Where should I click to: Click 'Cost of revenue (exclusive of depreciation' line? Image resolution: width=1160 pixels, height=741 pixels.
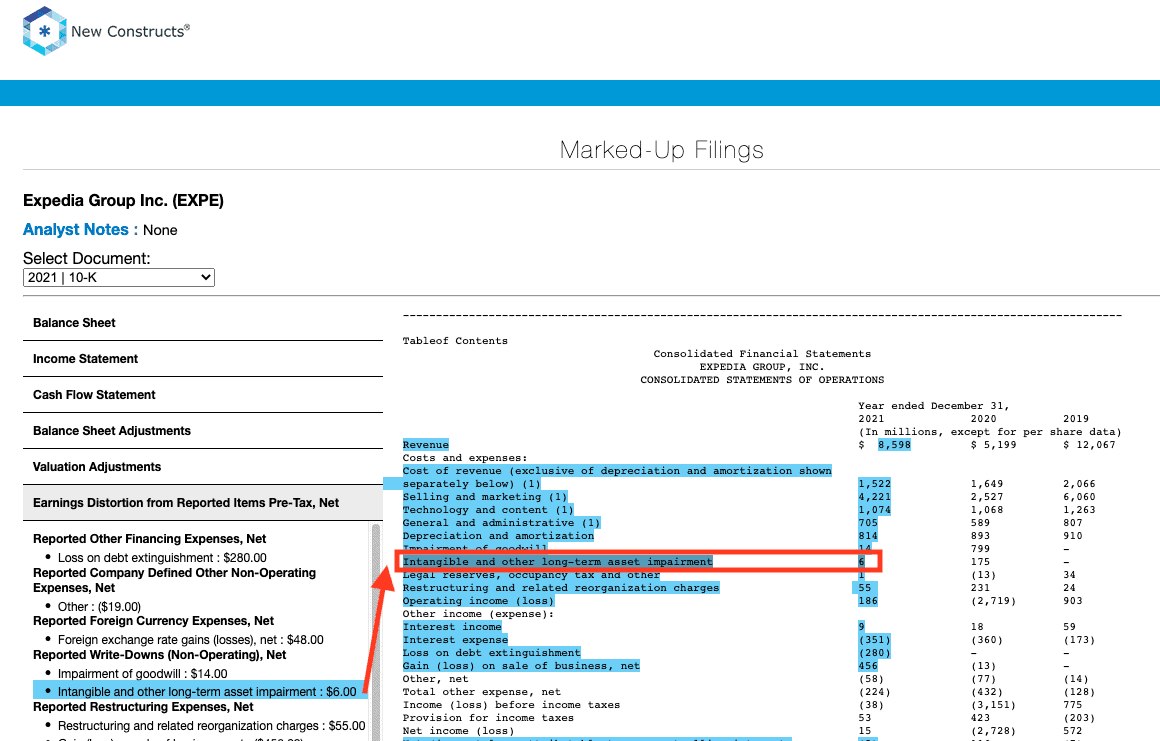[617, 470]
